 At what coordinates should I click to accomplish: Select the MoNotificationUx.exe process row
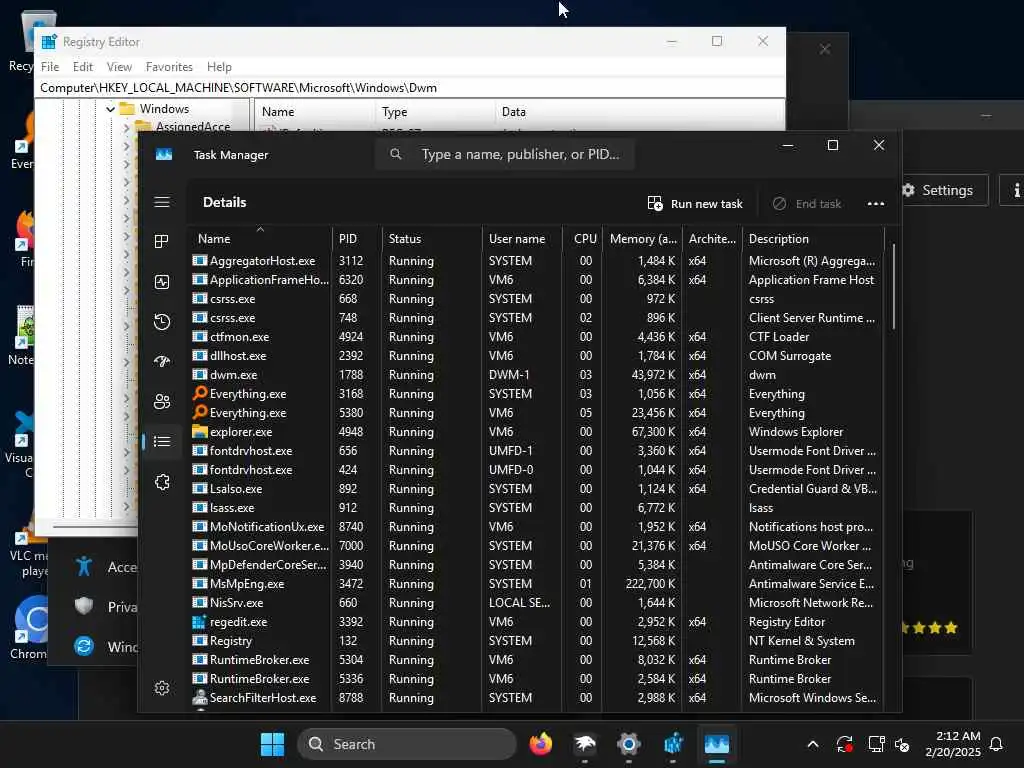click(x=536, y=526)
